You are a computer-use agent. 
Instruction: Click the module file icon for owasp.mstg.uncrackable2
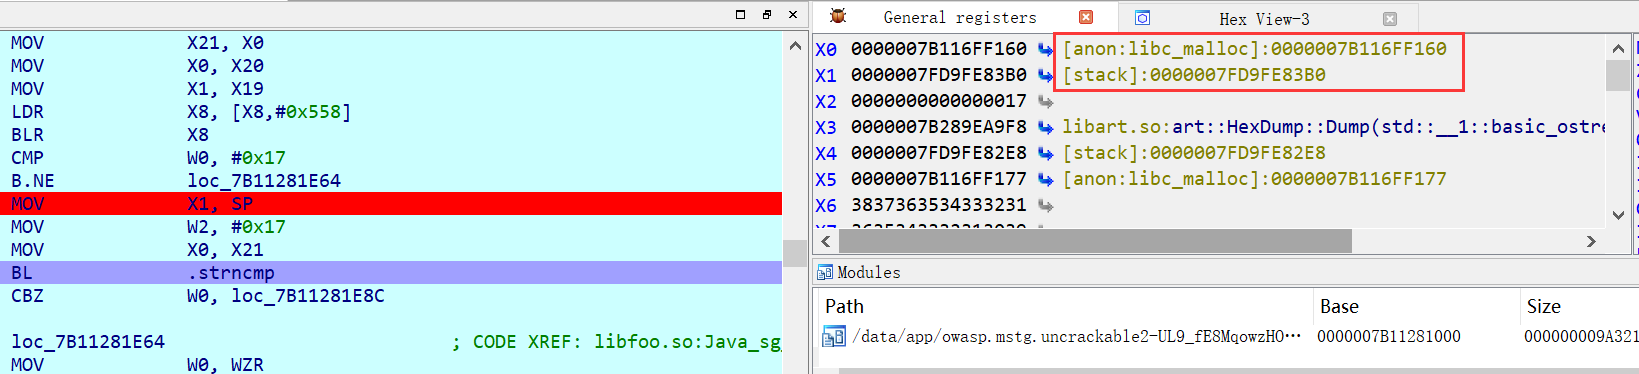point(833,337)
